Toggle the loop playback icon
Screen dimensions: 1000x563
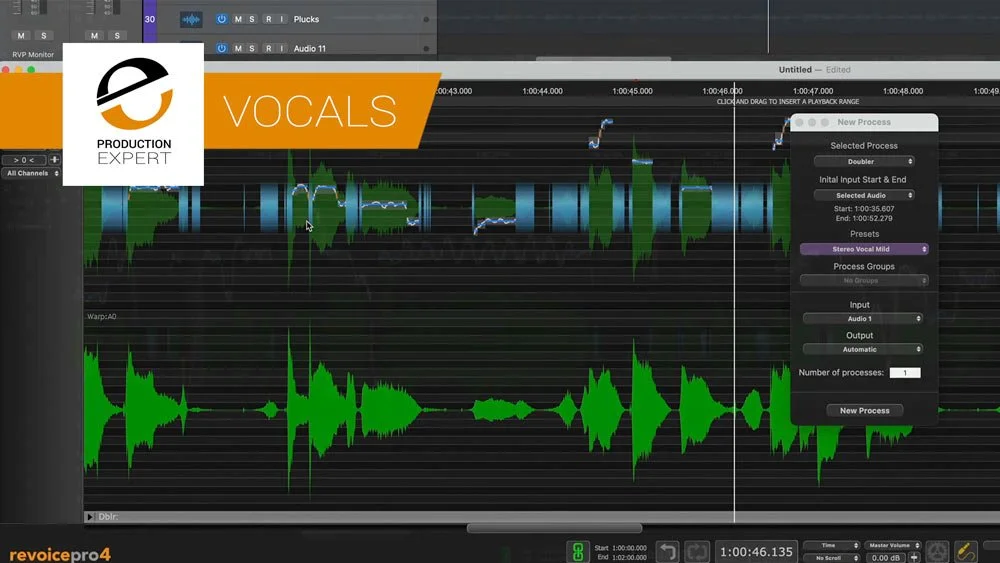(696, 552)
